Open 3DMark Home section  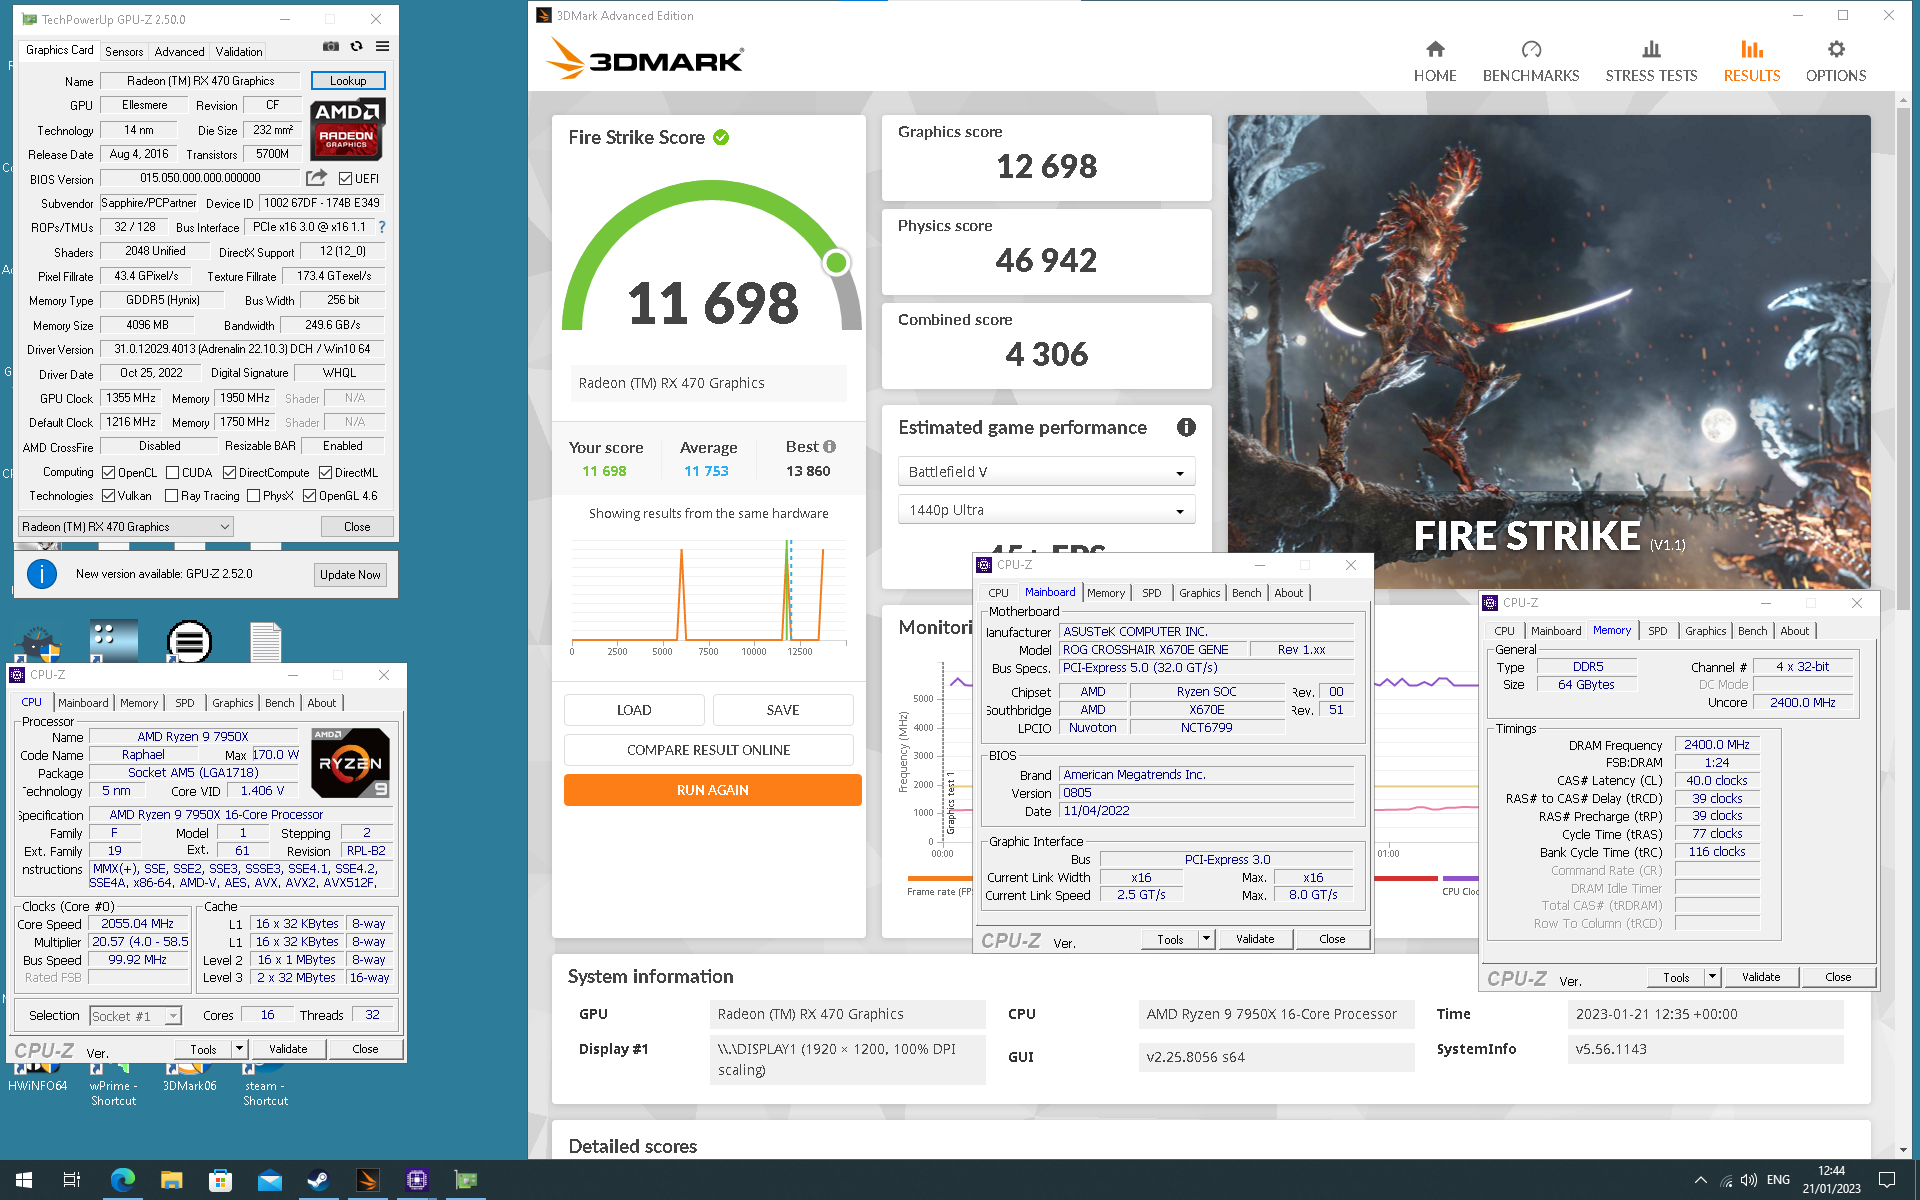pos(1435,61)
